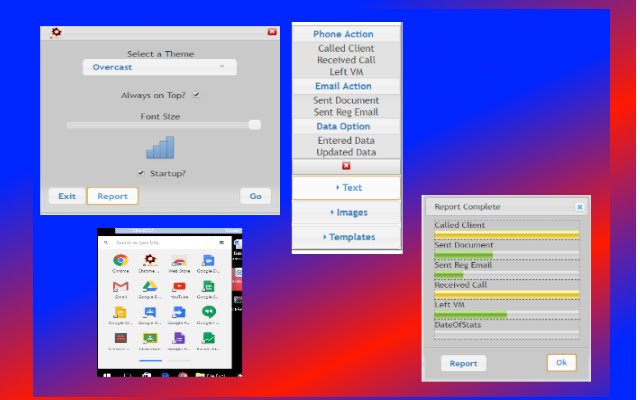
Task: Click the Sent Reg Email progress bar
Action: tap(507, 275)
